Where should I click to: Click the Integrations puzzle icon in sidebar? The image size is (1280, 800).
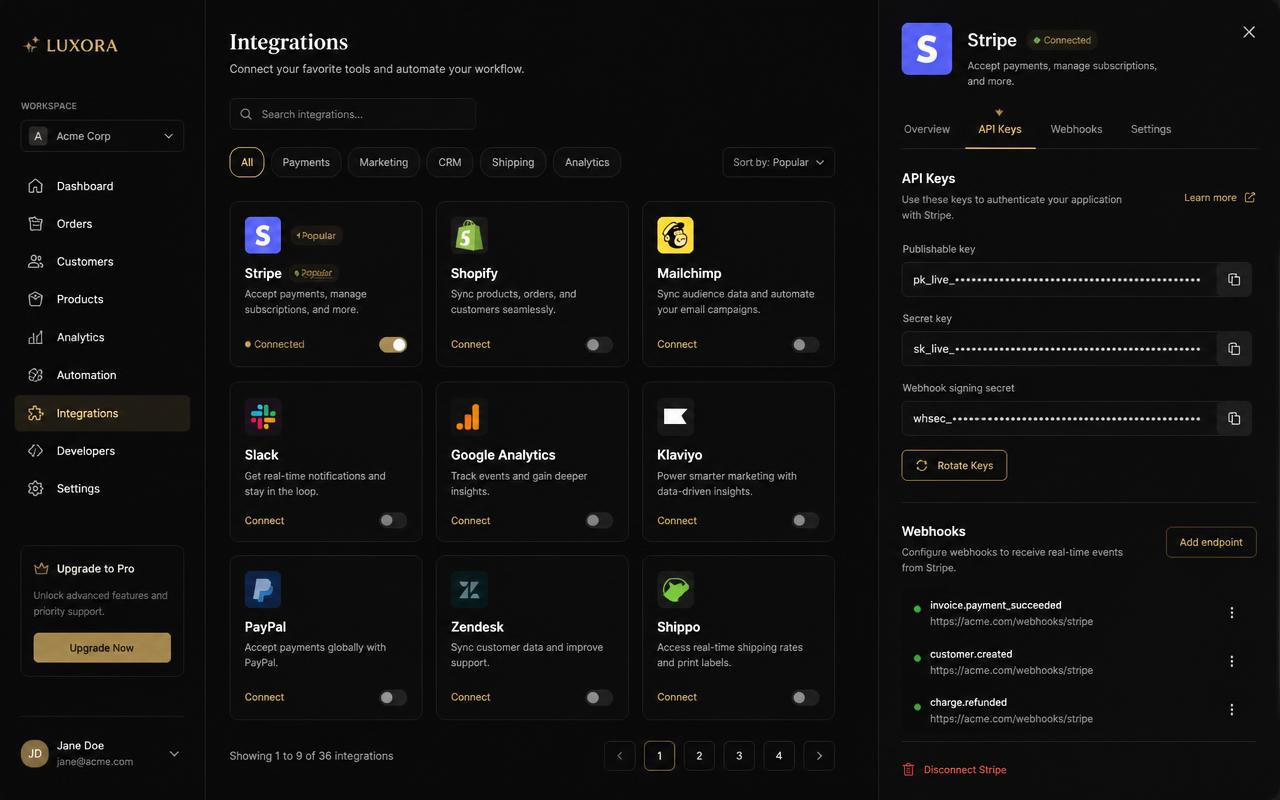[x=36, y=413]
